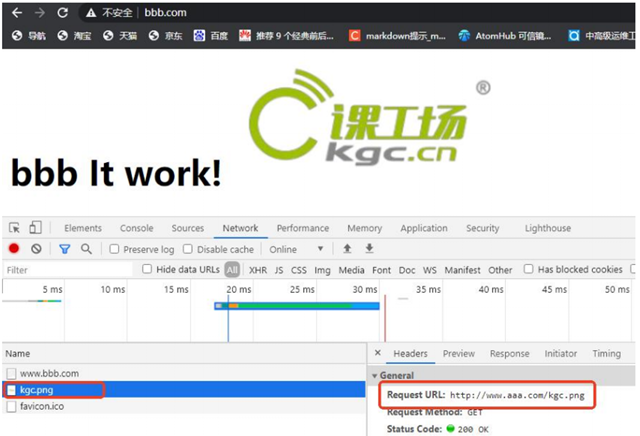Open the 淘宝 bookmark
The height and width of the screenshot is (436, 640).
pos(74,36)
